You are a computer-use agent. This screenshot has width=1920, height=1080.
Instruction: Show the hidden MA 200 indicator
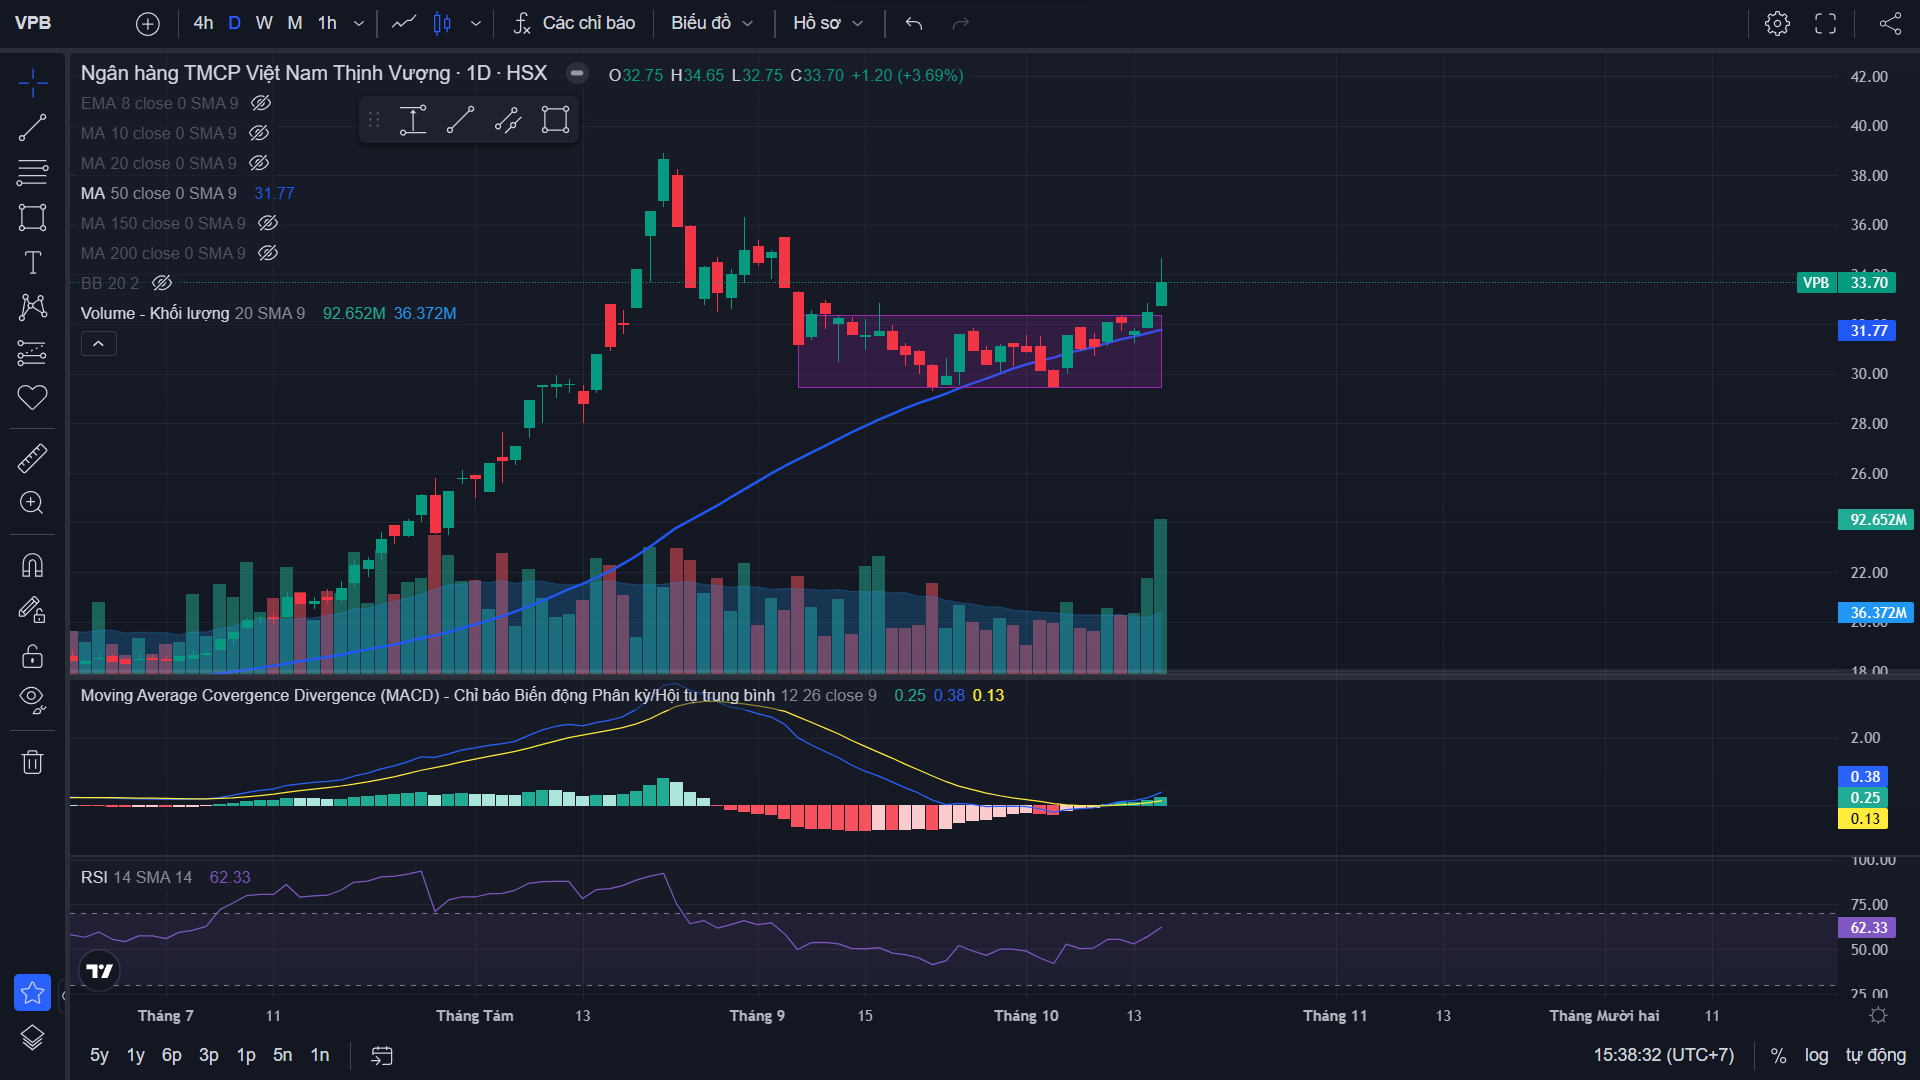[268, 253]
